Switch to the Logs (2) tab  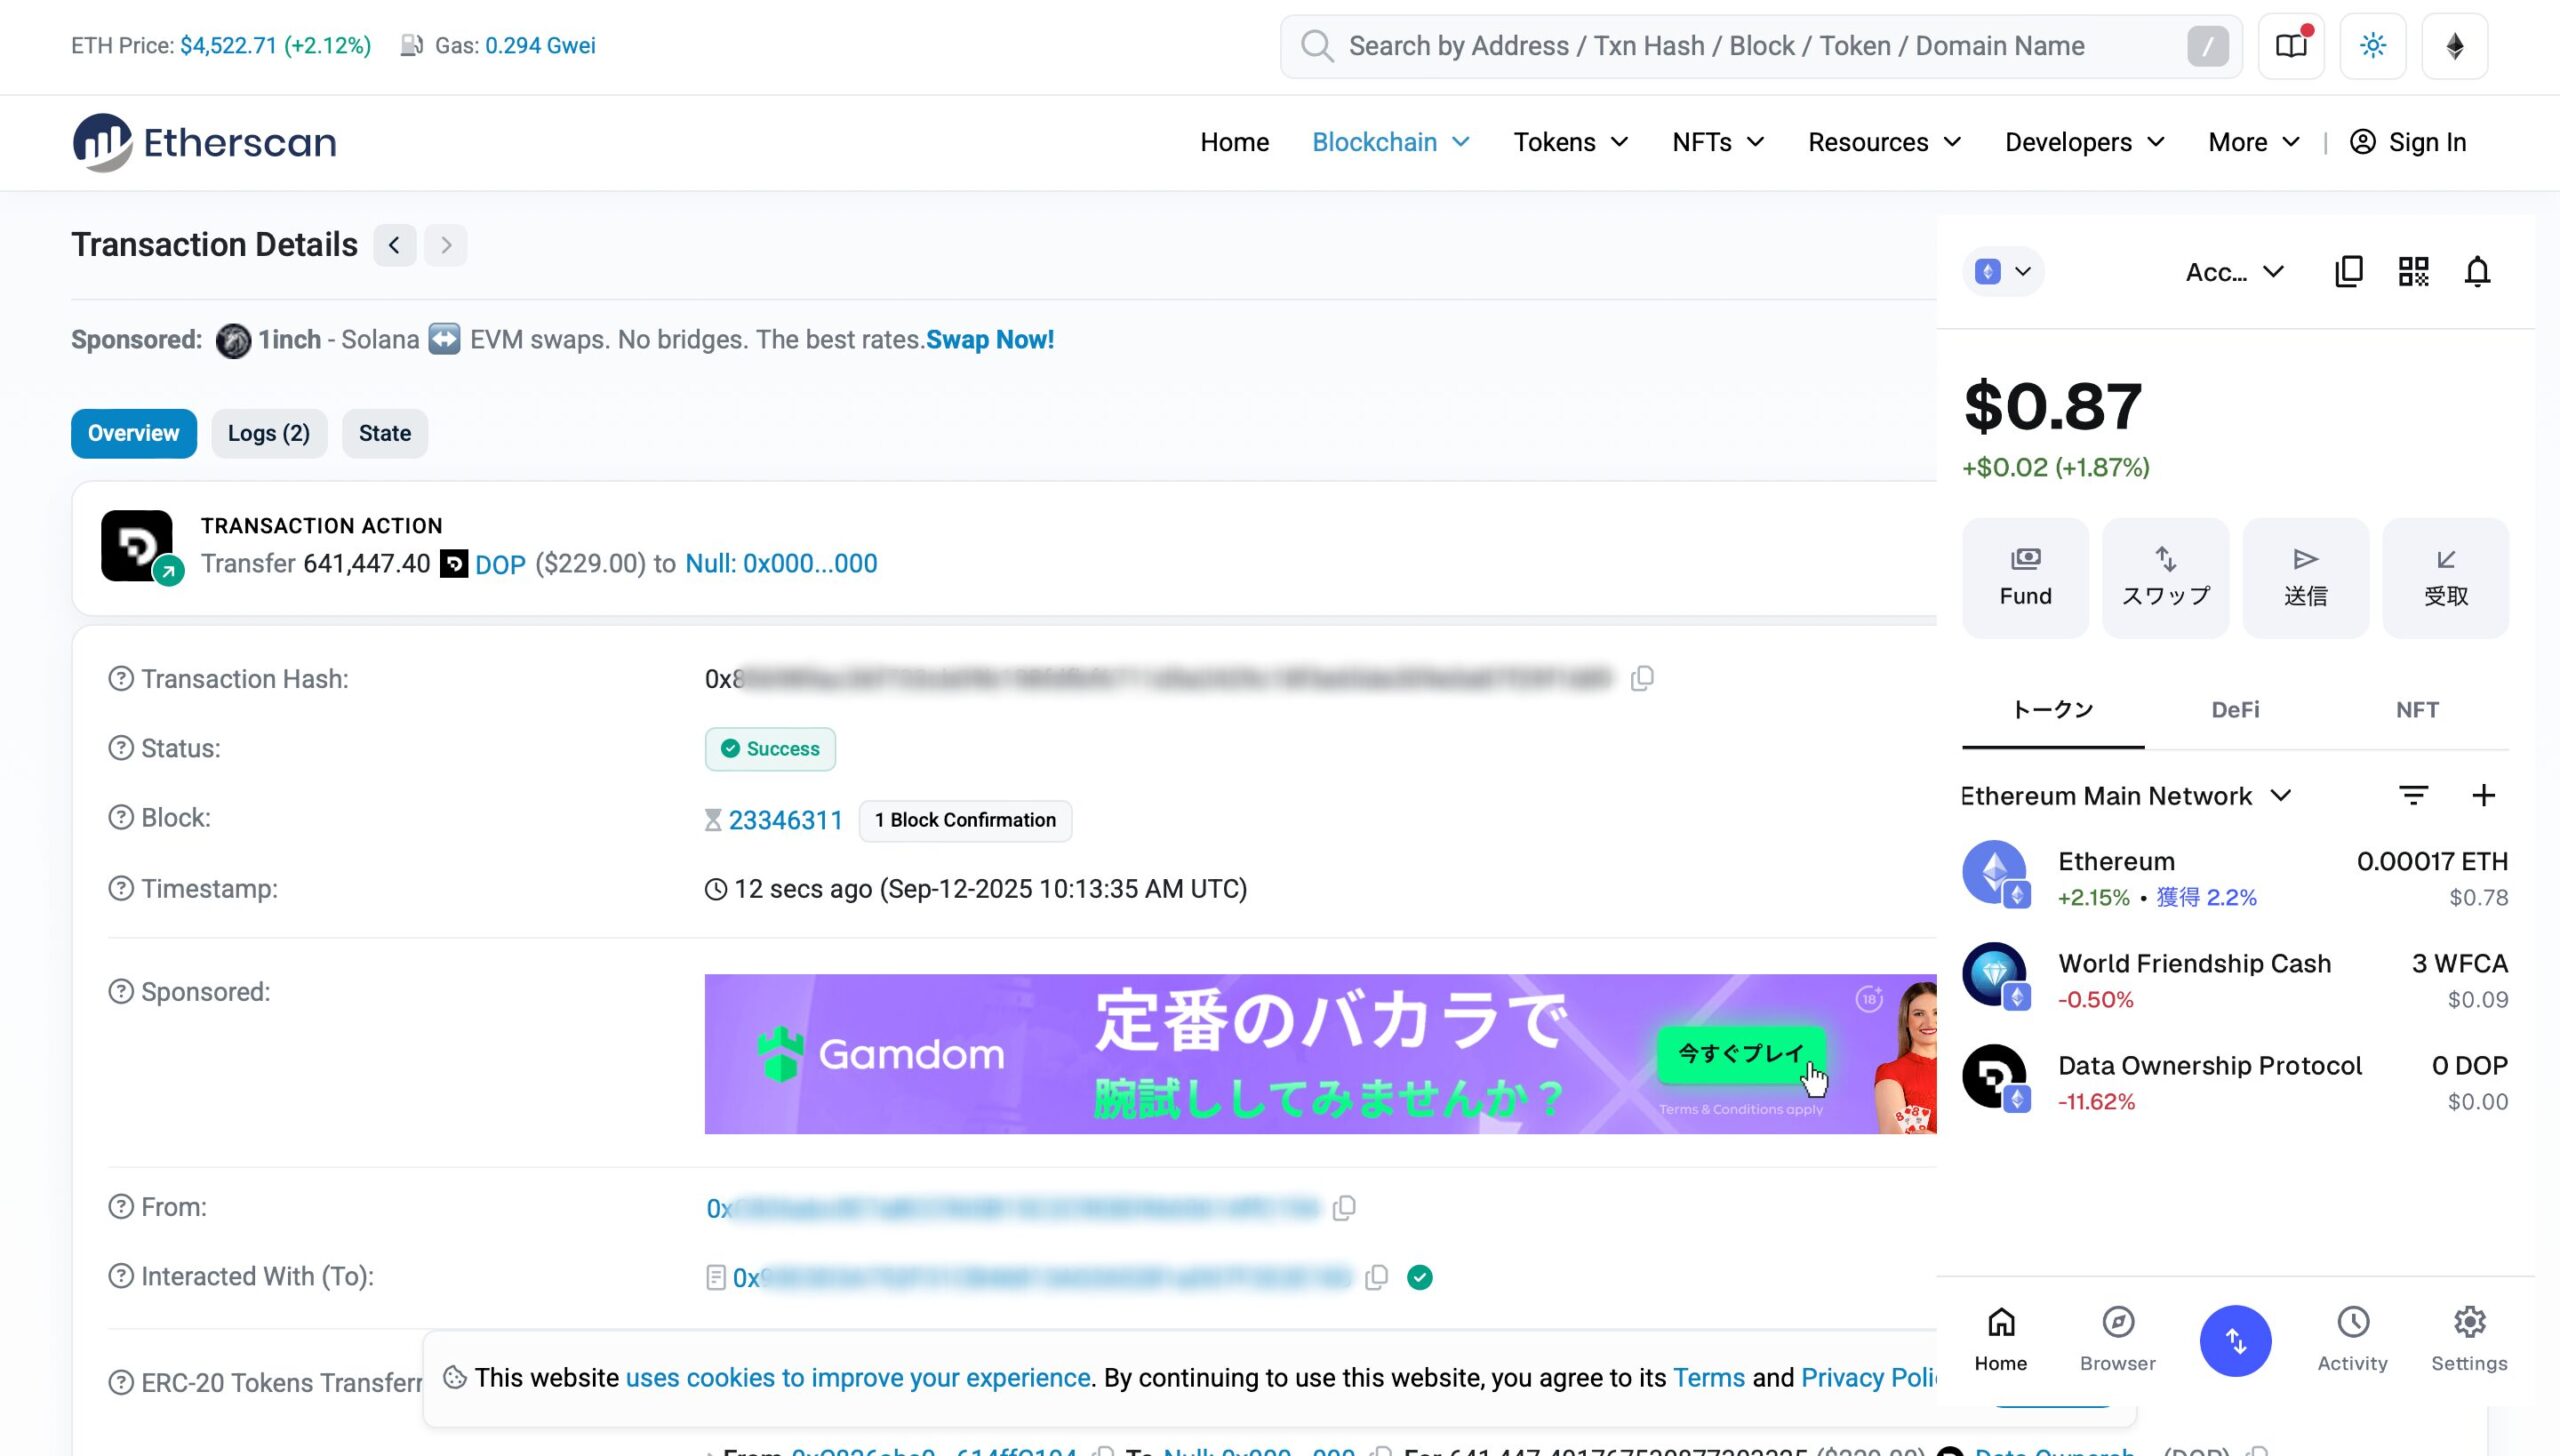[x=268, y=433]
